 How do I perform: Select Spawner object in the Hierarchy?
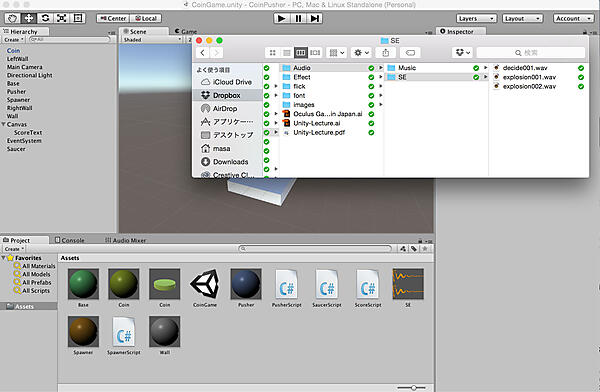18,100
